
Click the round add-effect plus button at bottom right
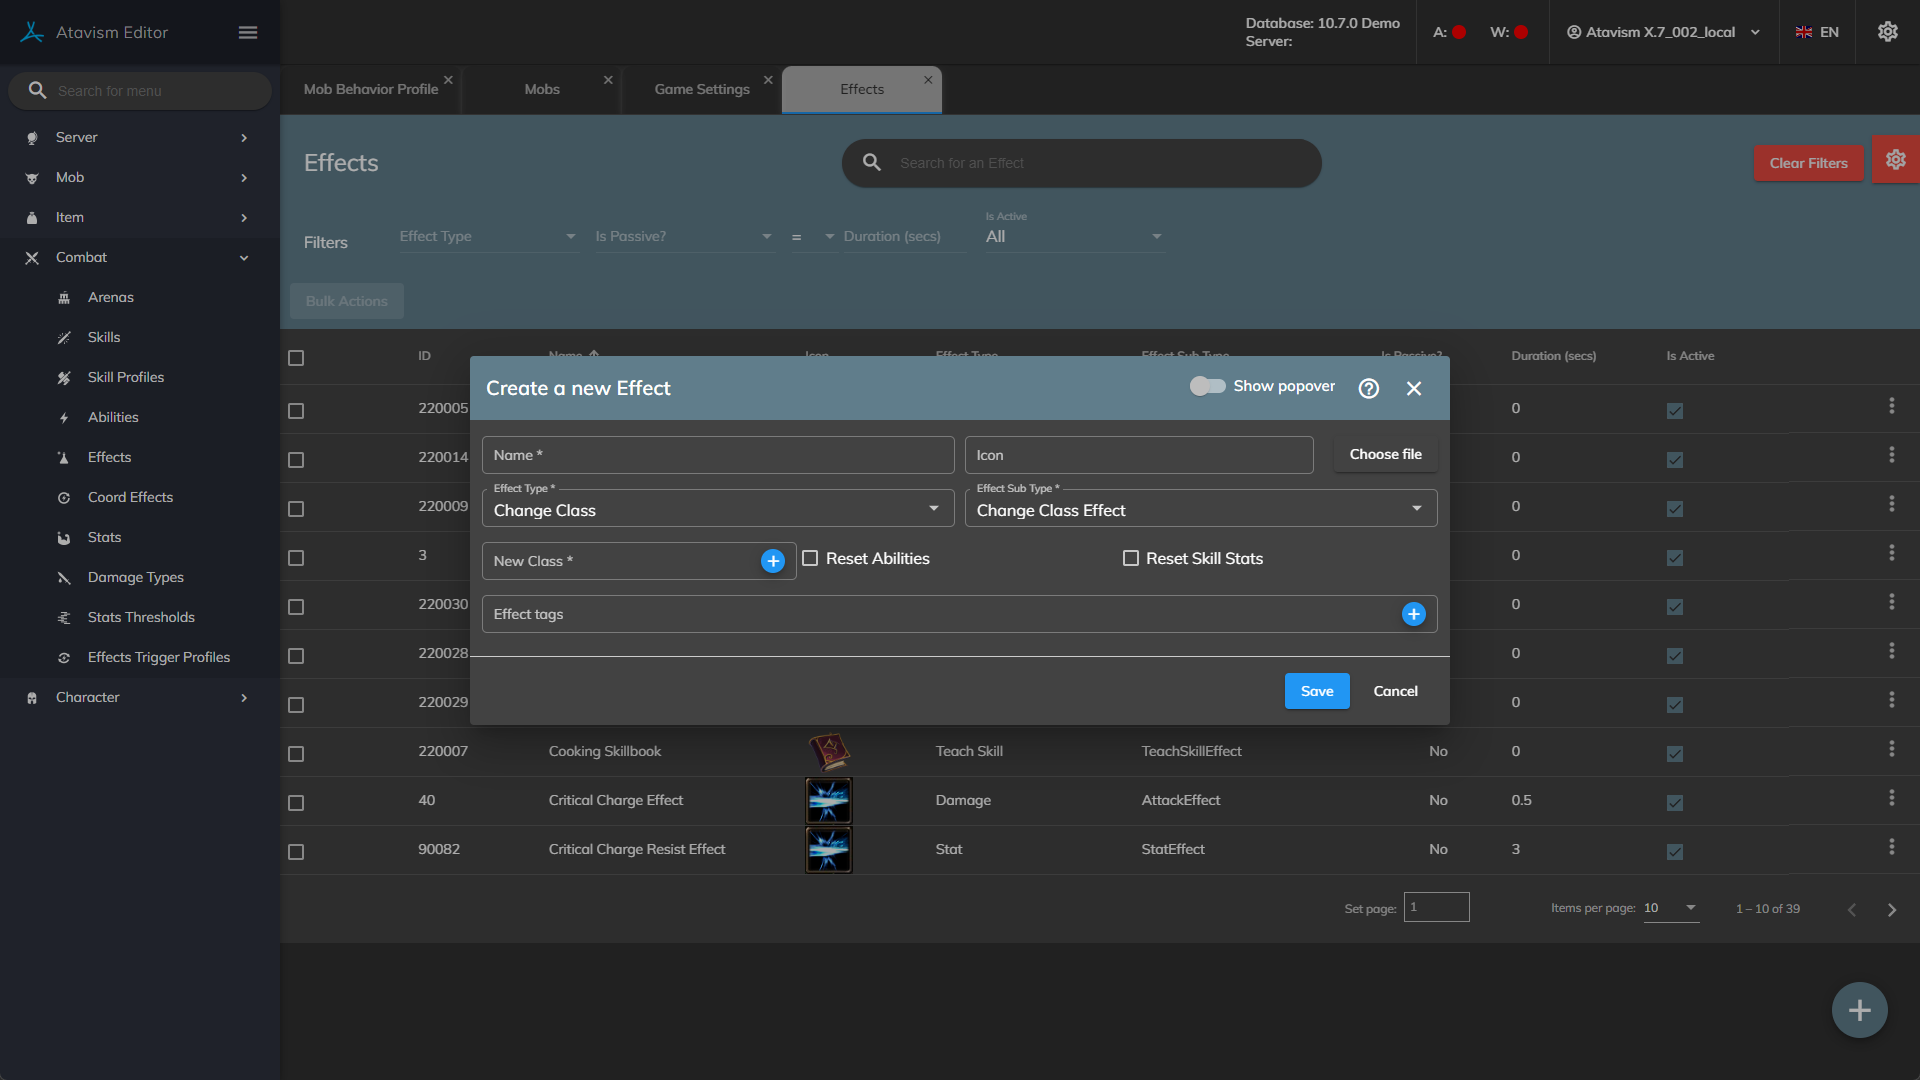(x=1859, y=1010)
